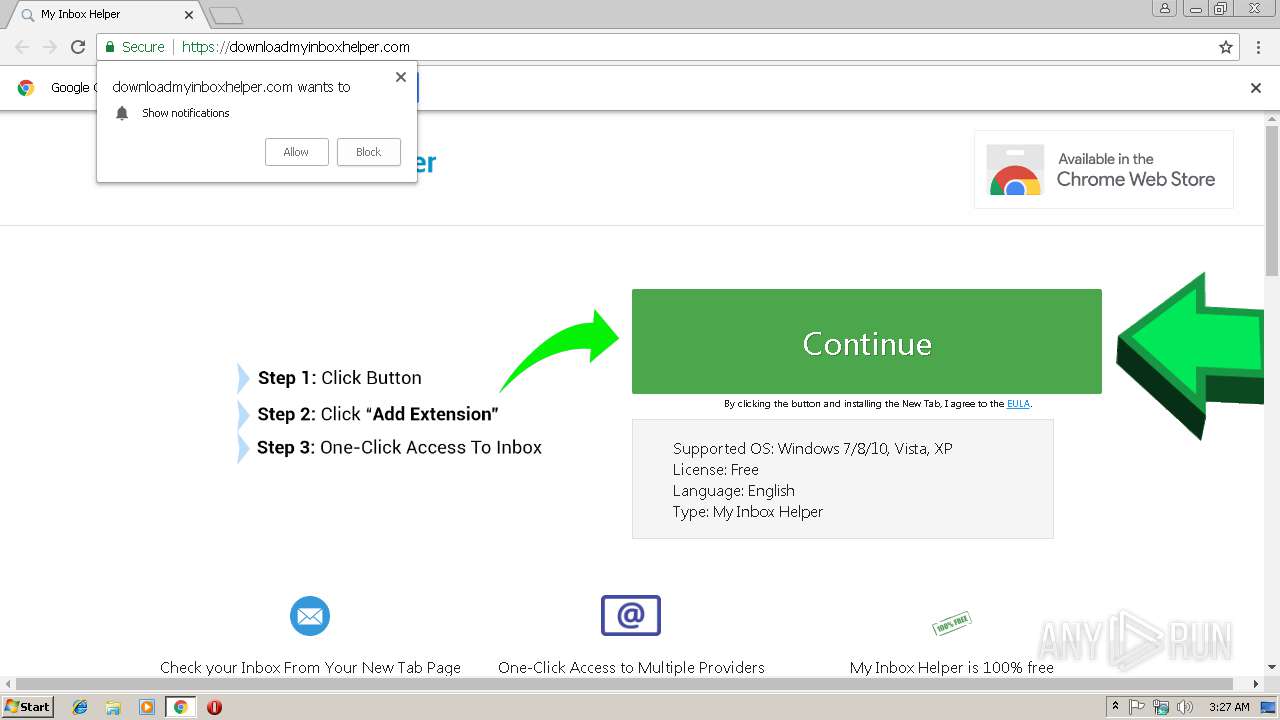1280x720 pixels.
Task: Click the Action Center flag icon
Action: [1137, 707]
